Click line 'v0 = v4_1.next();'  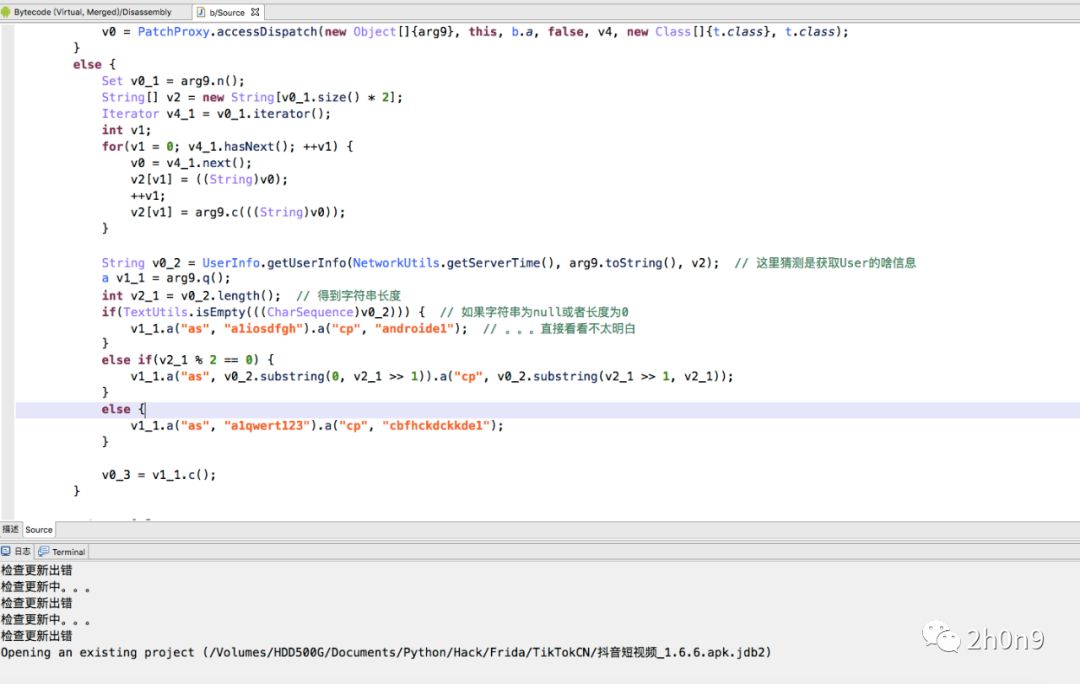pos(191,163)
